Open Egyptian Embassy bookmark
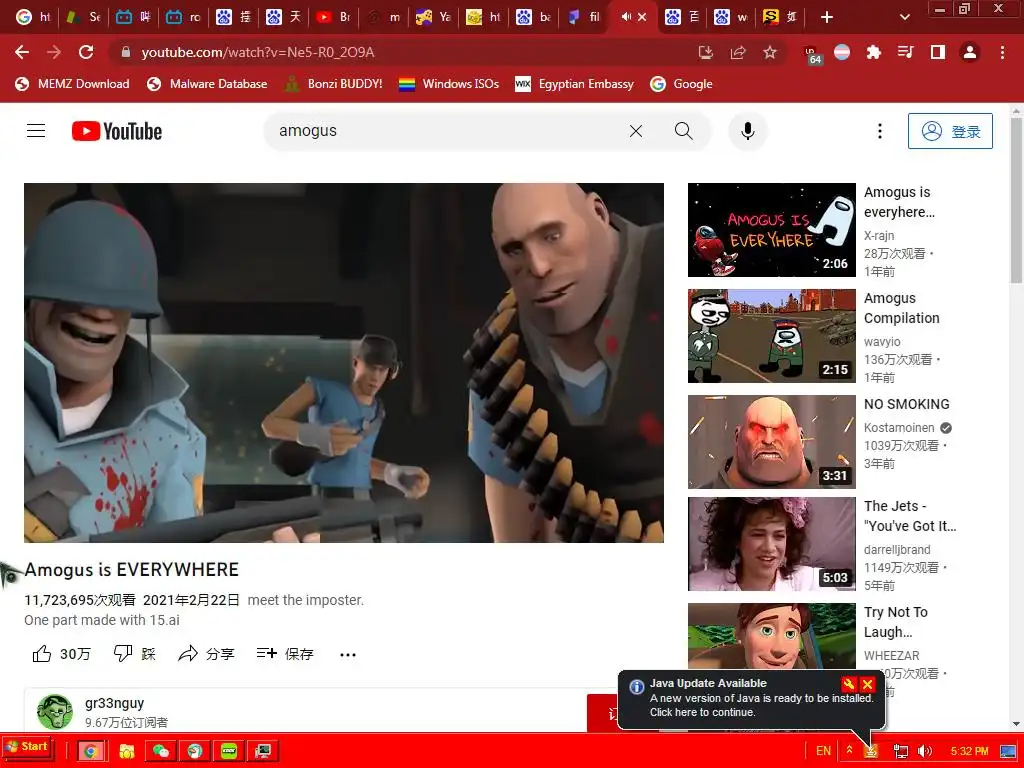The width and height of the screenshot is (1024, 768). [x=575, y=84]
